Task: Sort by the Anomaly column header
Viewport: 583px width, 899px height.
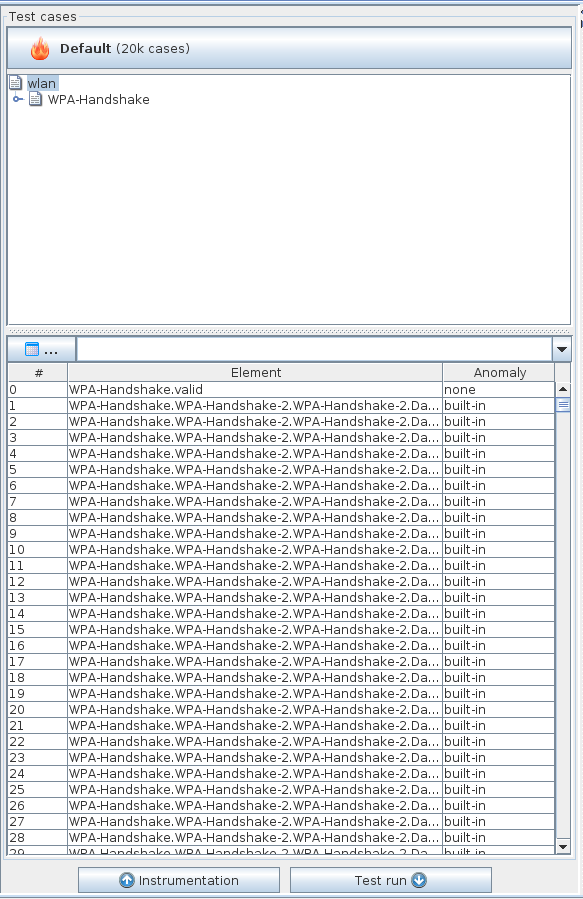Action: [499, 373]
